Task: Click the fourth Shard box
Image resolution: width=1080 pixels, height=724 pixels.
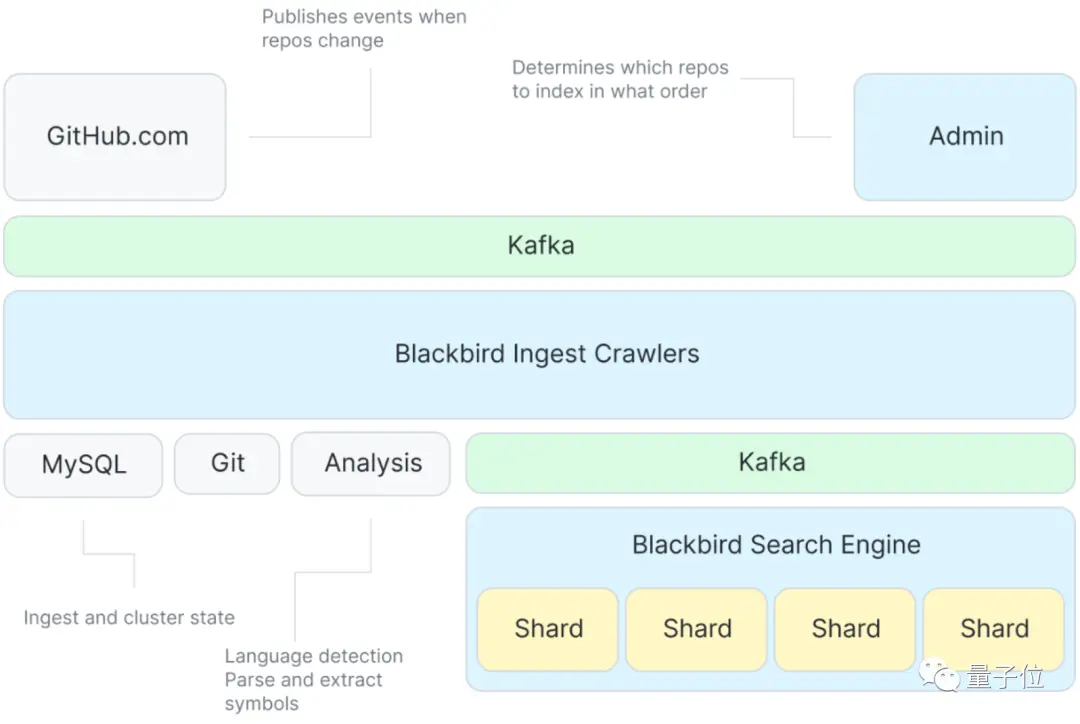Action: click(994, 629)
